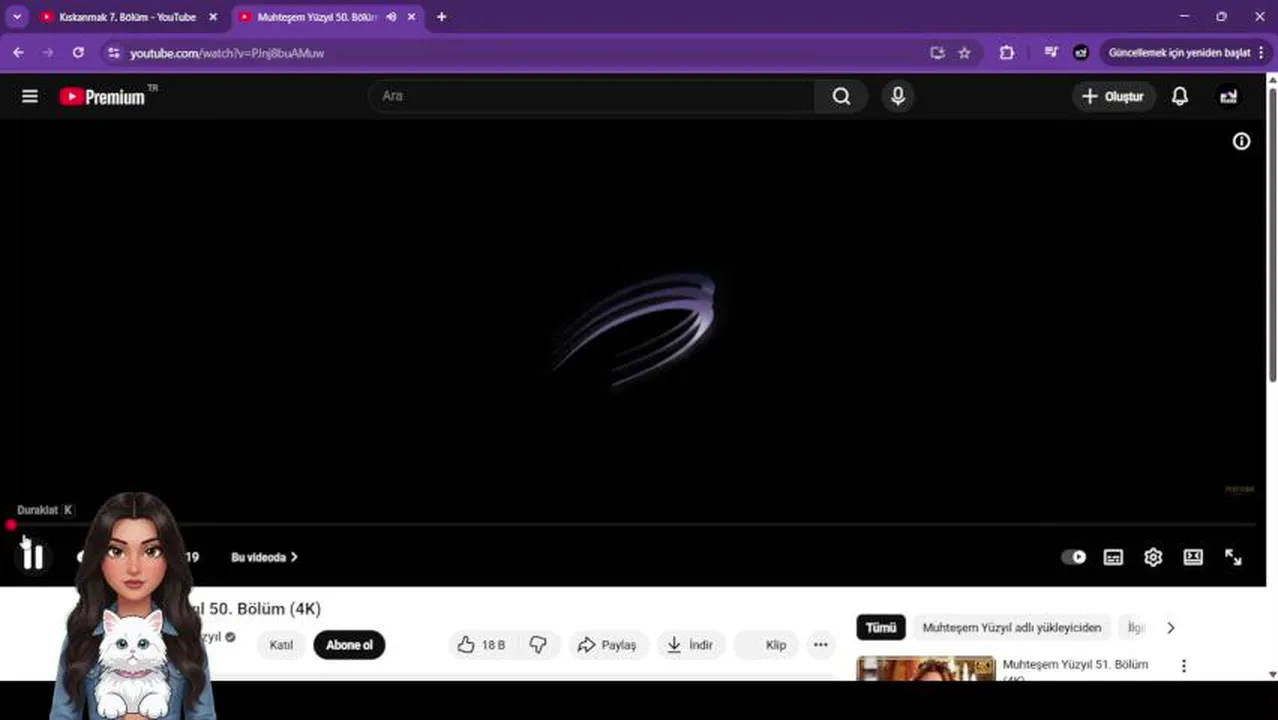Viewport: 1278px width, 720px height.
Task: Open the account avatar menu
Action: coord(1228,96)
